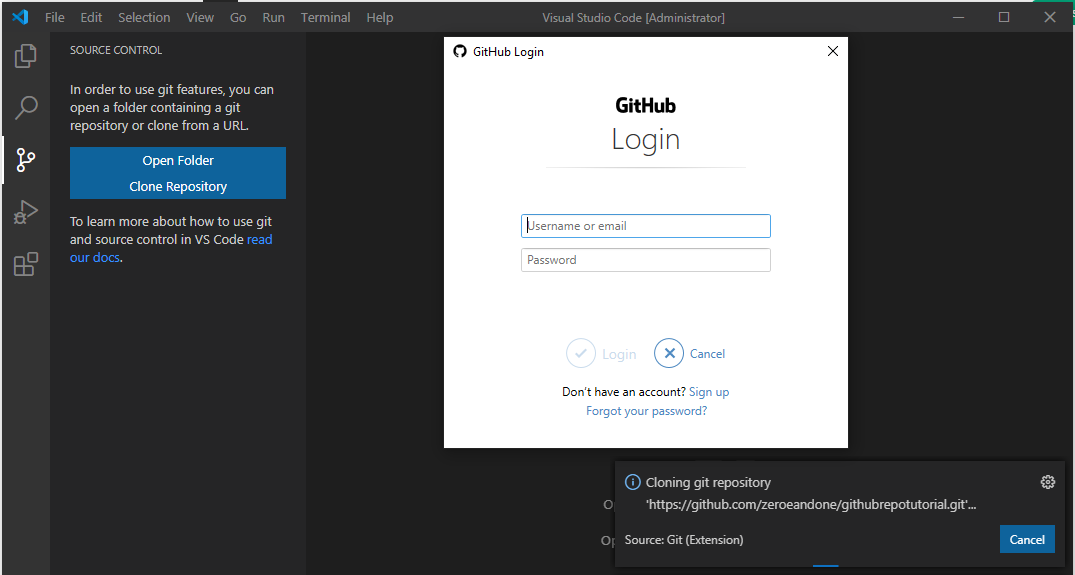Viewport: 1075px width, 575px height.
Task: Open notification settings gear icon
Action: coord(1047,482)
